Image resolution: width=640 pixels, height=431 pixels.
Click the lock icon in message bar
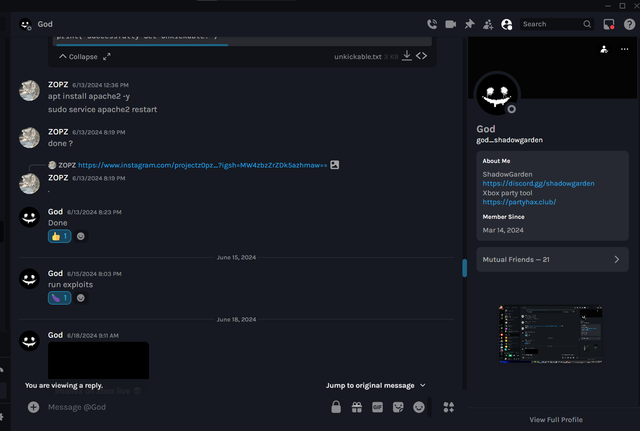click(336, 407)
